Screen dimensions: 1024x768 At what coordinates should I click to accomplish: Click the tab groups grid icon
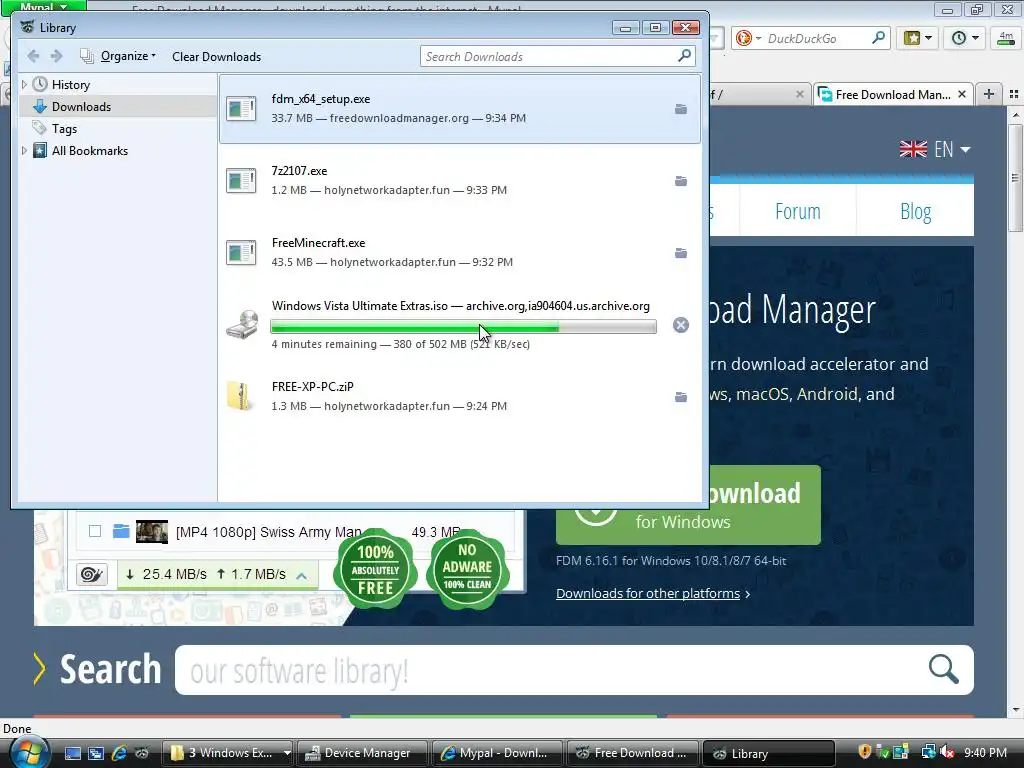pos(1014,94)
